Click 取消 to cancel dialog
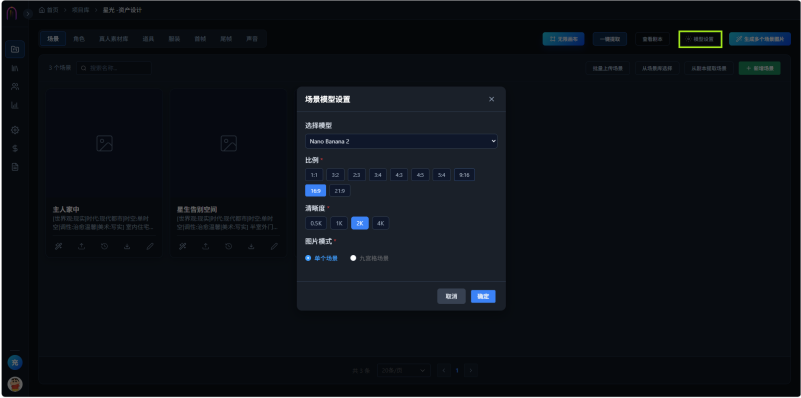801x398 pixels. point(451,296)
